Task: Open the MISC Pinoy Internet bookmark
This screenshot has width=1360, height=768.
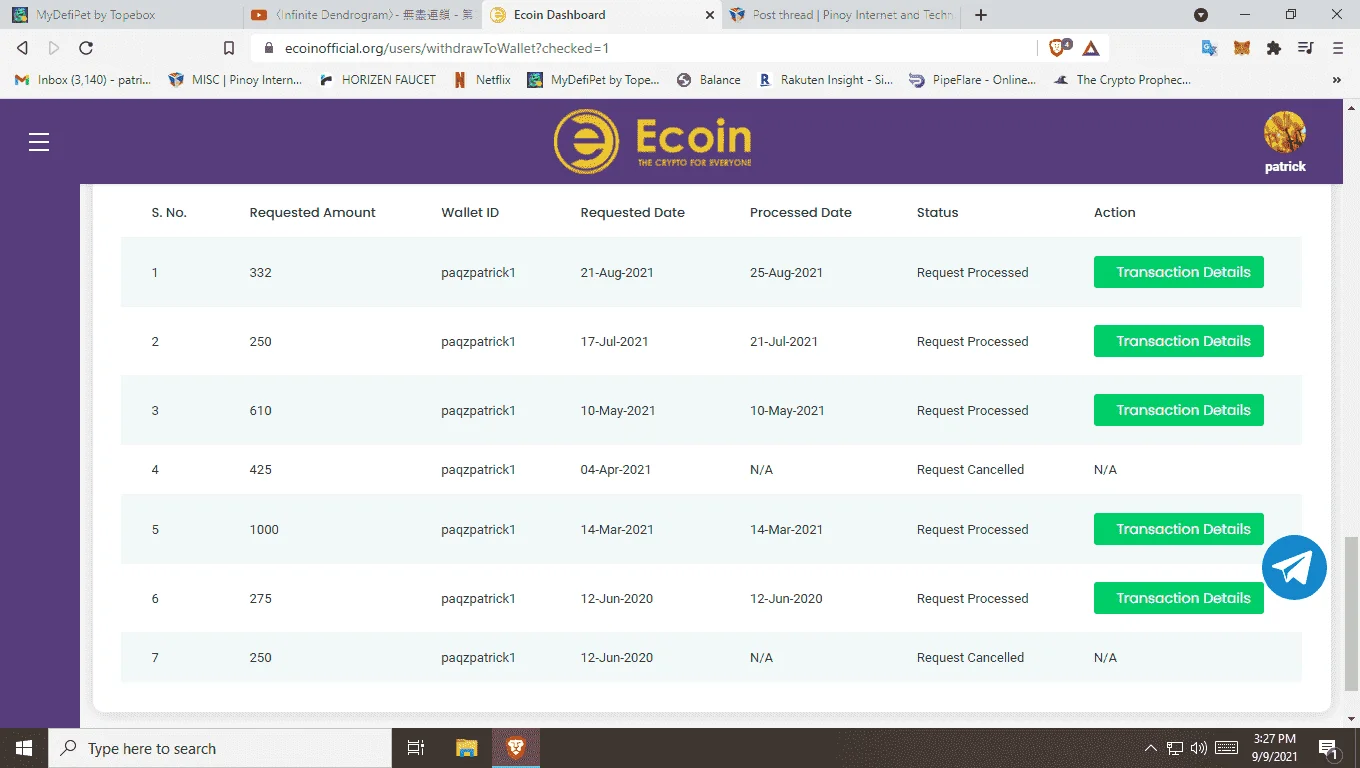Action: click(x=236, y=80)
